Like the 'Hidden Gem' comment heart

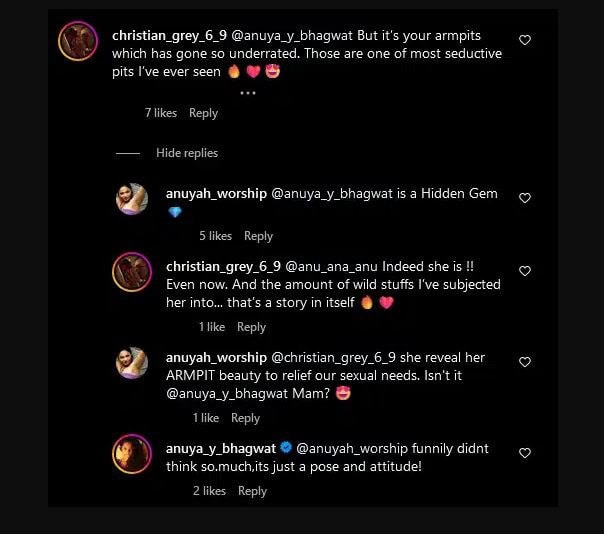[525, 198]
